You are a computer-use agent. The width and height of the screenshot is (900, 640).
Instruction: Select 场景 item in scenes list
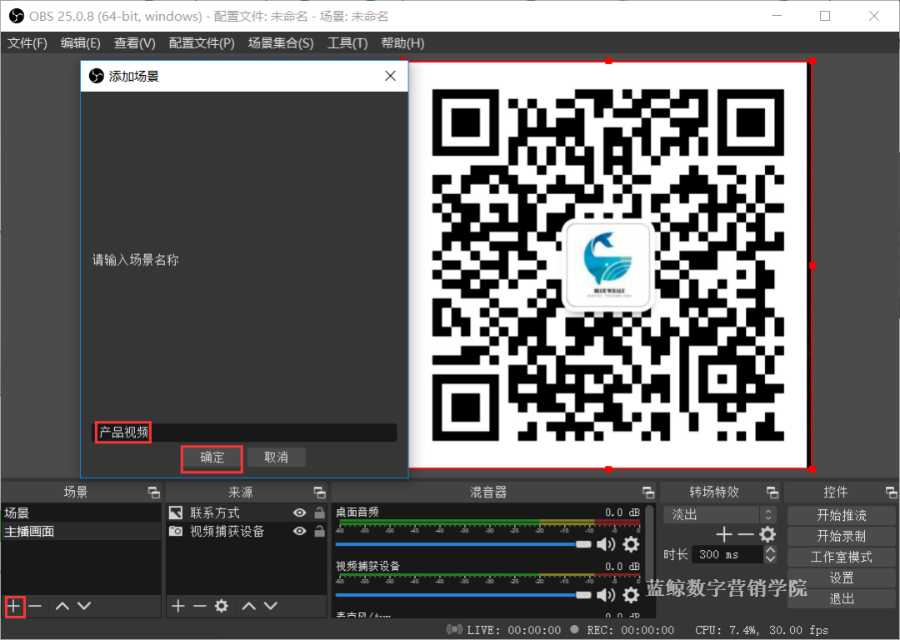tap(81, 513)
